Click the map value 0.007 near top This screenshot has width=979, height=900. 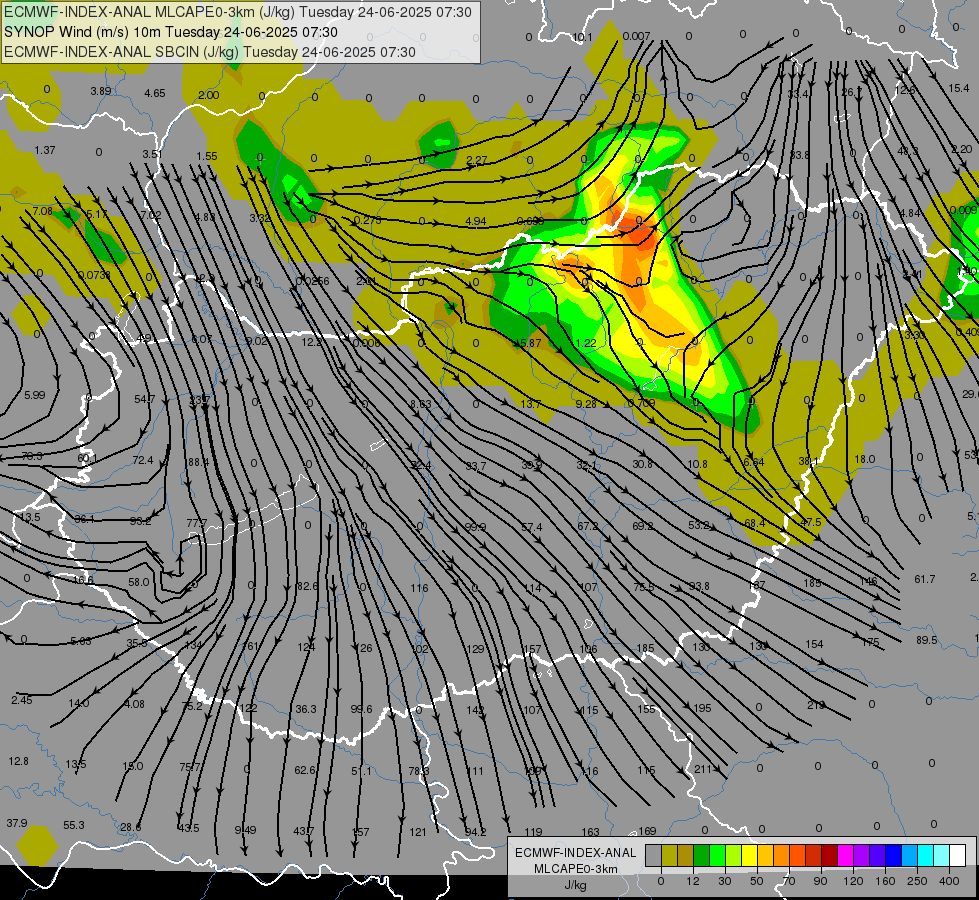pyautogui.click(x=636, y=36)
